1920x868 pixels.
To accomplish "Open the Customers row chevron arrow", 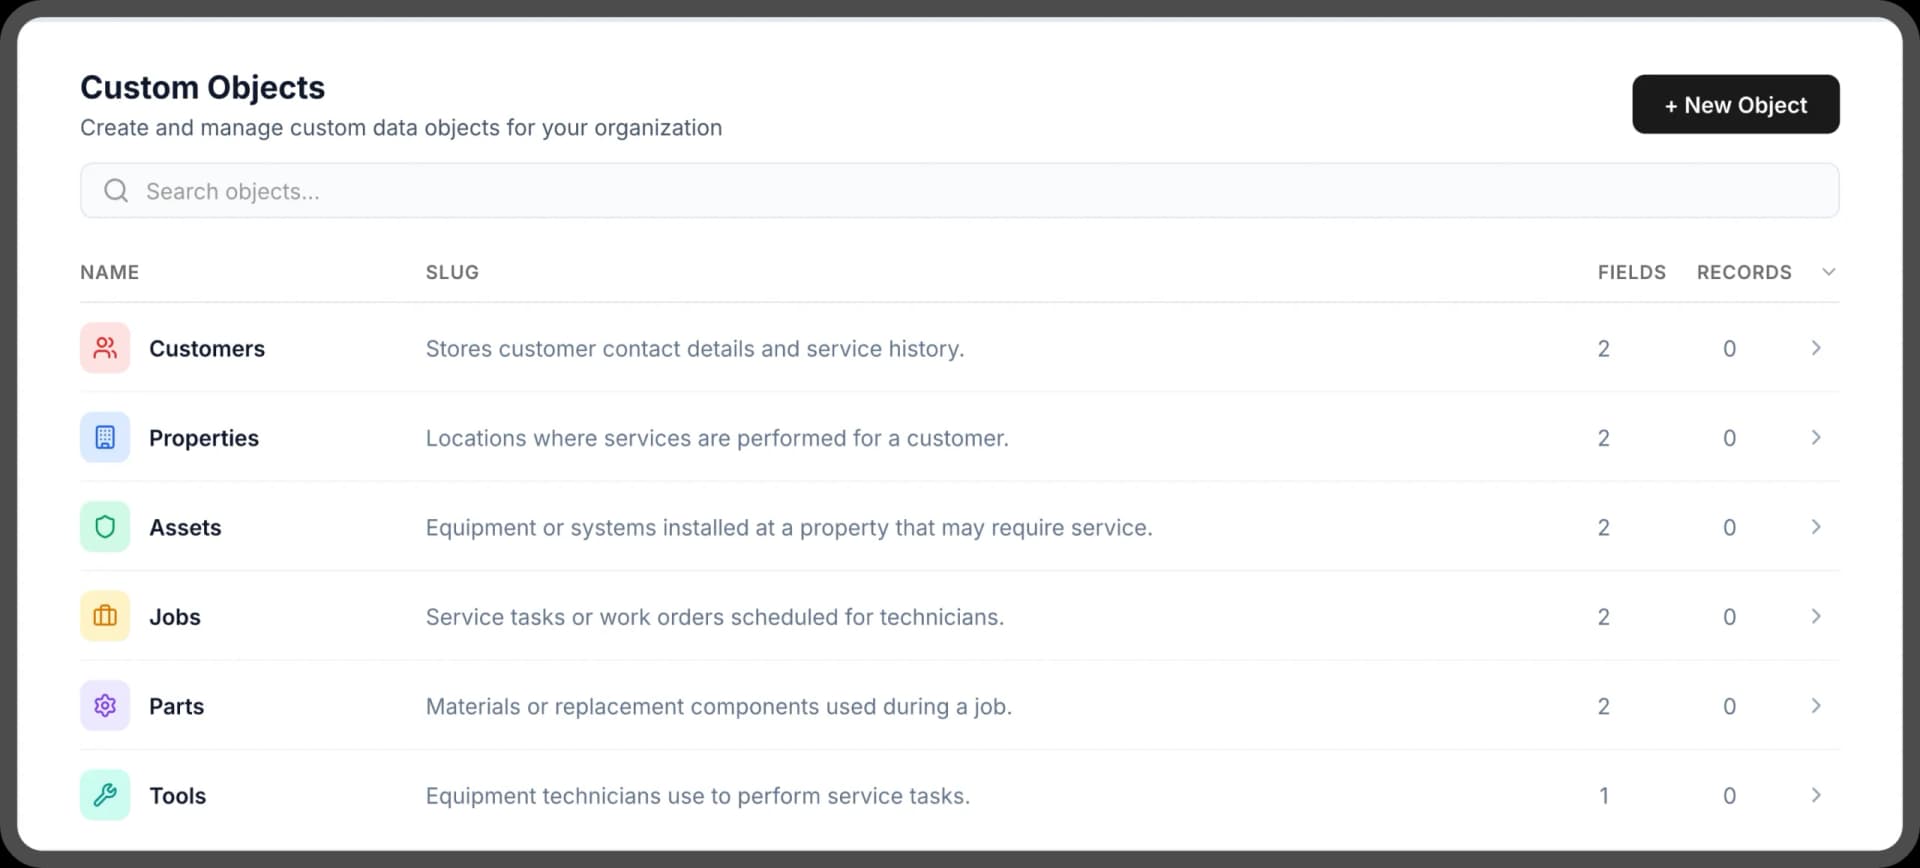I will click(1816, 348).
